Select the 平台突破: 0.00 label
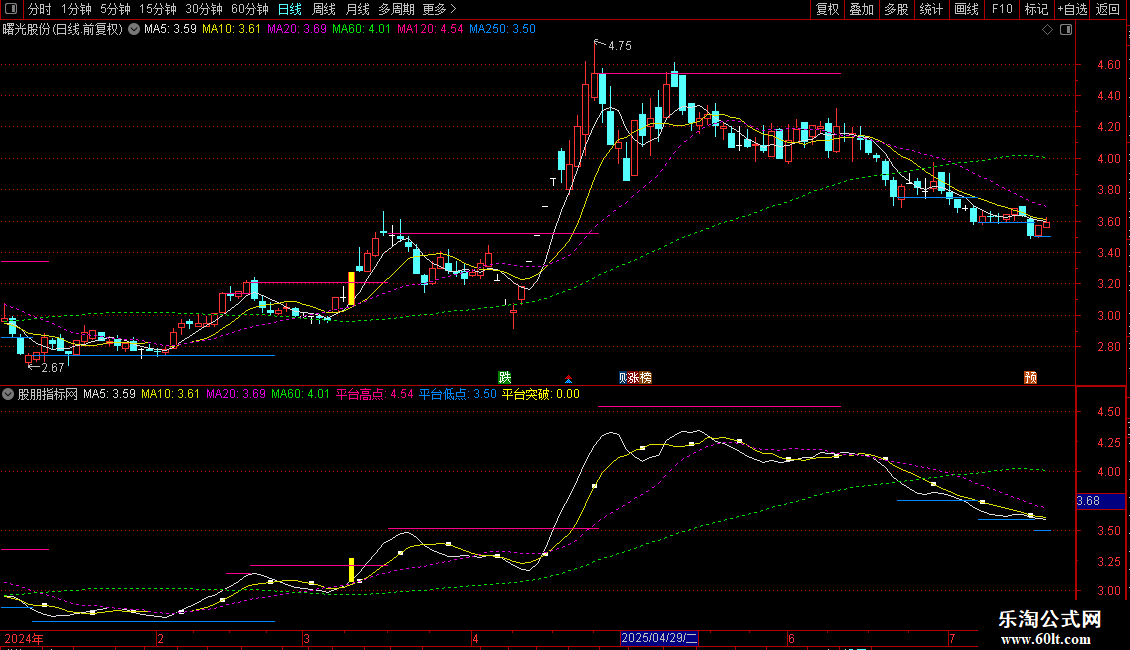The image size is (1130, 650). pos(540,394)
